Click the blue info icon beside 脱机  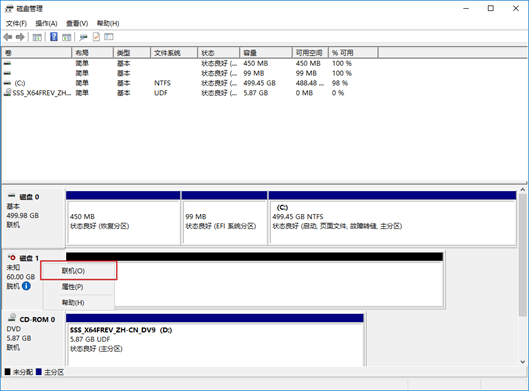pos(26,286)
